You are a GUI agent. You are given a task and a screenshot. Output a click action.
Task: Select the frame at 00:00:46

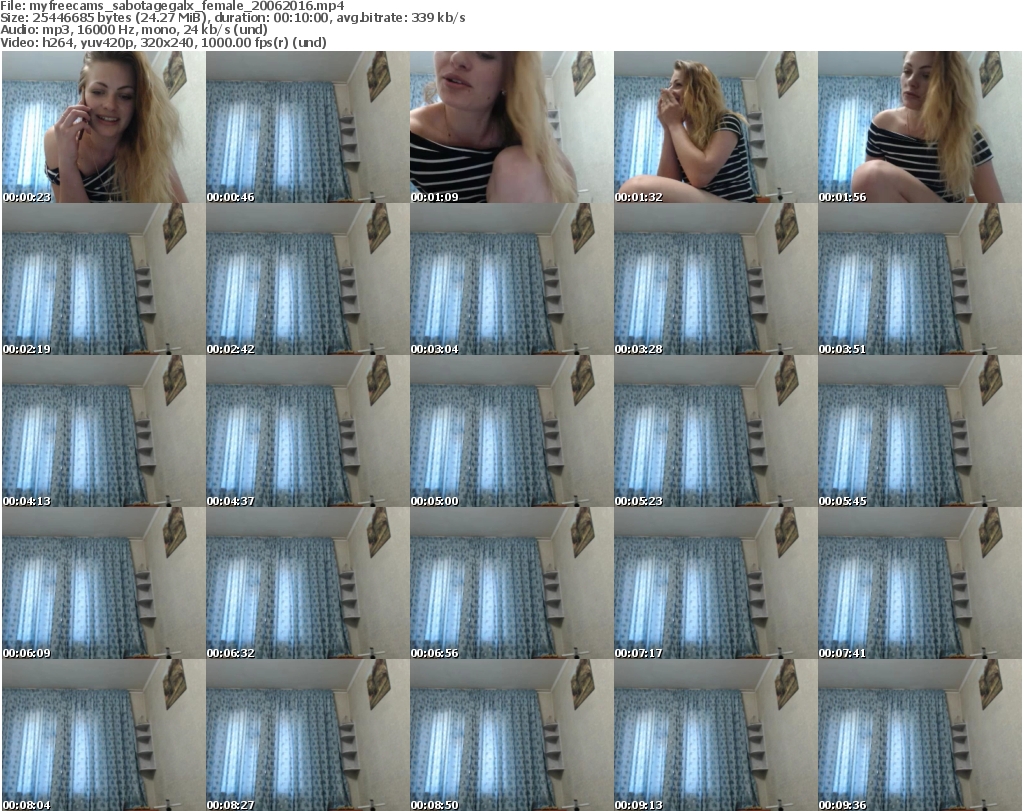(308, 127)
